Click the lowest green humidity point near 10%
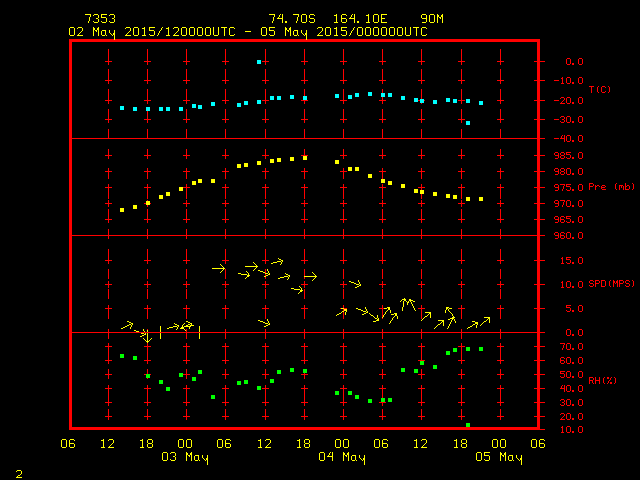The width and height of the screenshot is (640, 480). [x=467, y=425]
